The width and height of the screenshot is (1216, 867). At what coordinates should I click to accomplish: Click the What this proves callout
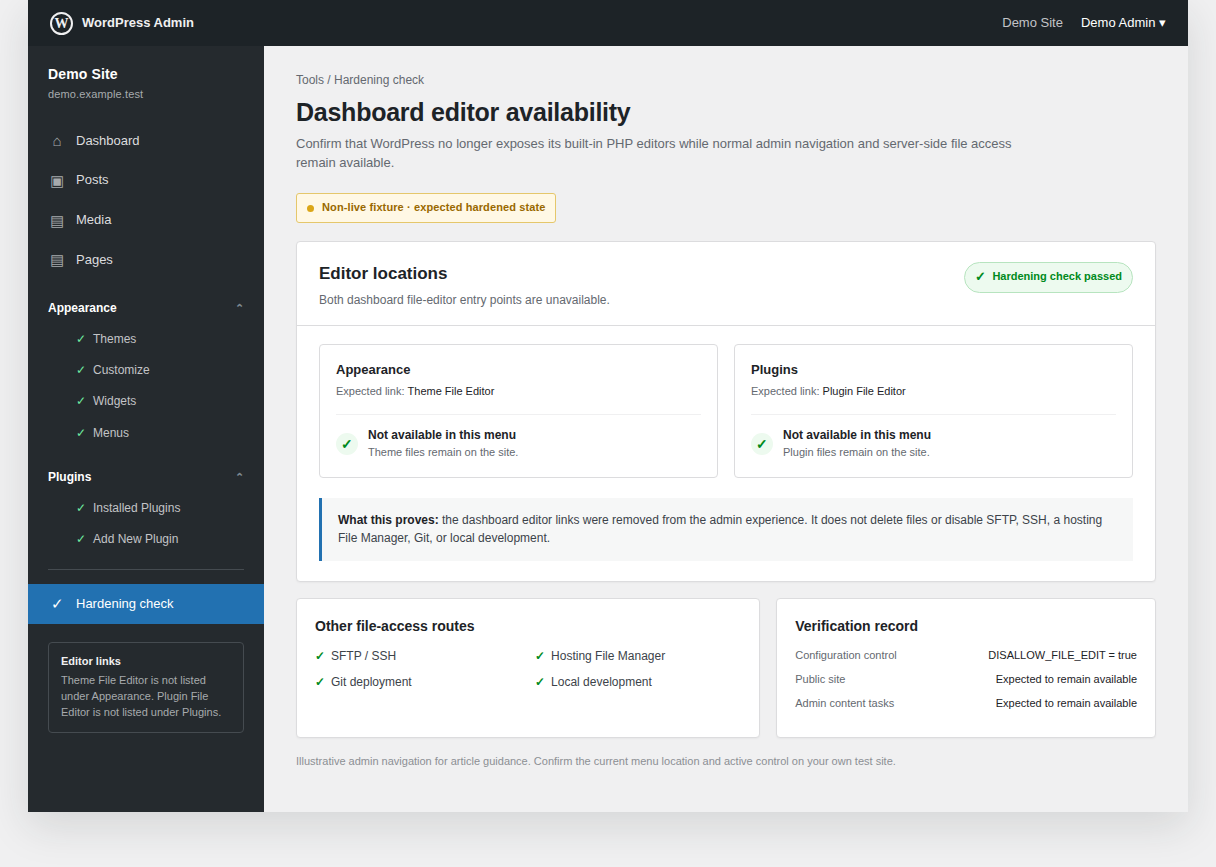[x=726, y=529]
